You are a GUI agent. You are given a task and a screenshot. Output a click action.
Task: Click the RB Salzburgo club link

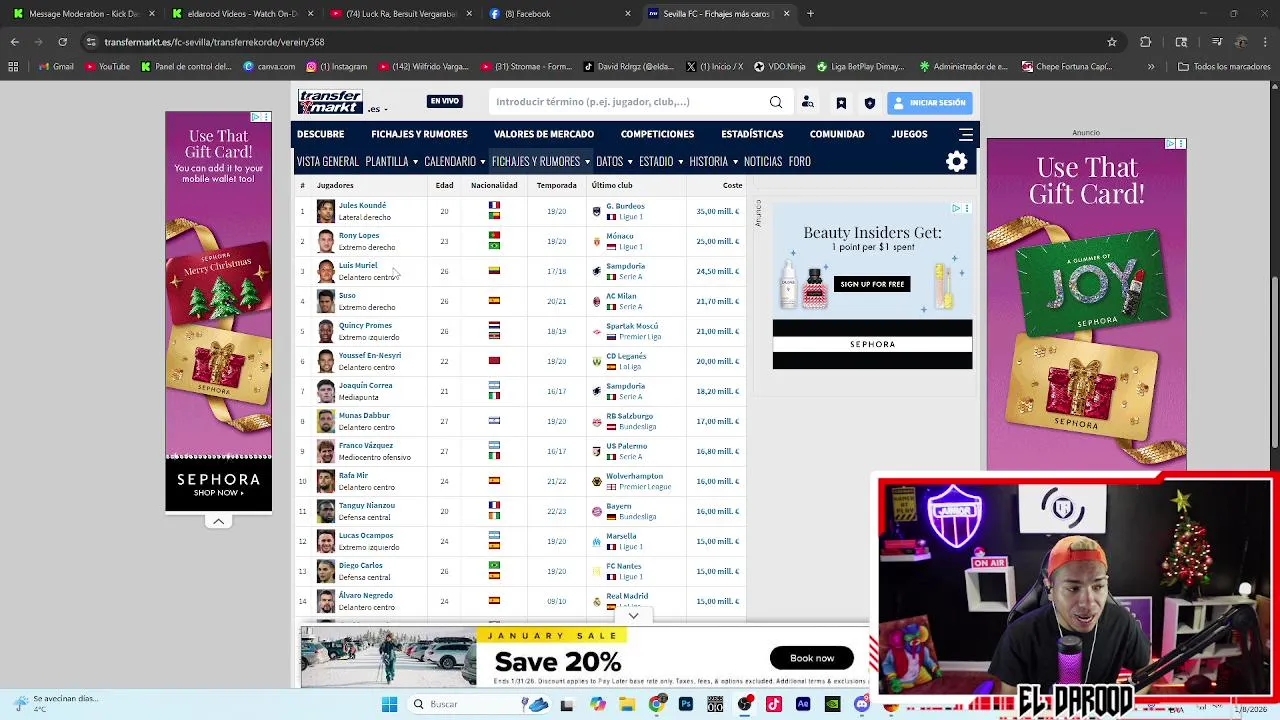tap(629, 416)
